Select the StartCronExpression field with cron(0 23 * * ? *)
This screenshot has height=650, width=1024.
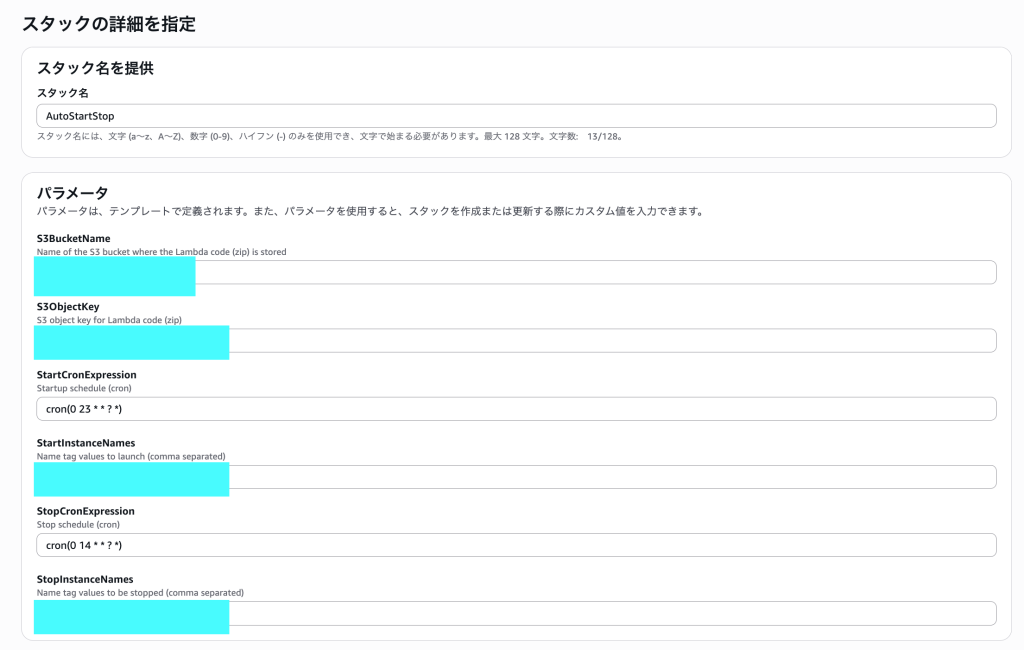[515, 409]
